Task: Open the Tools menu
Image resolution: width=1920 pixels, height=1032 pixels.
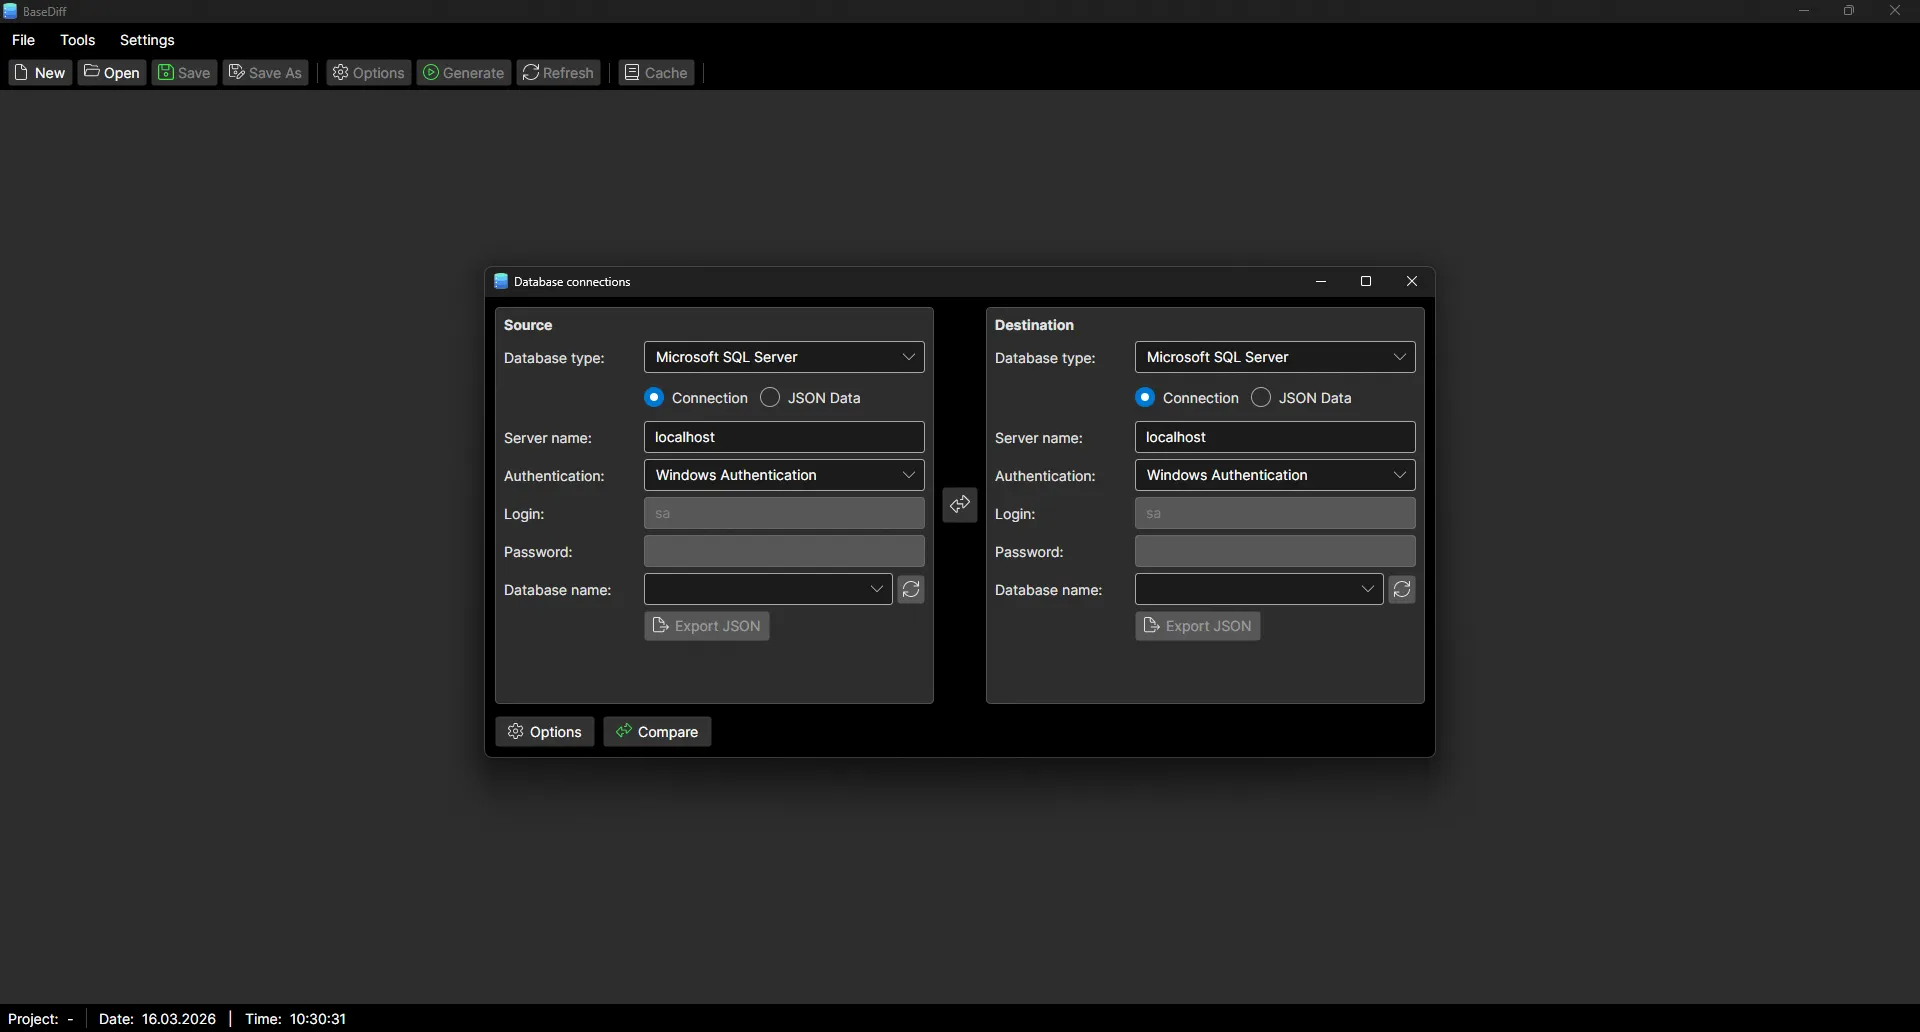Action: [77, 40]
